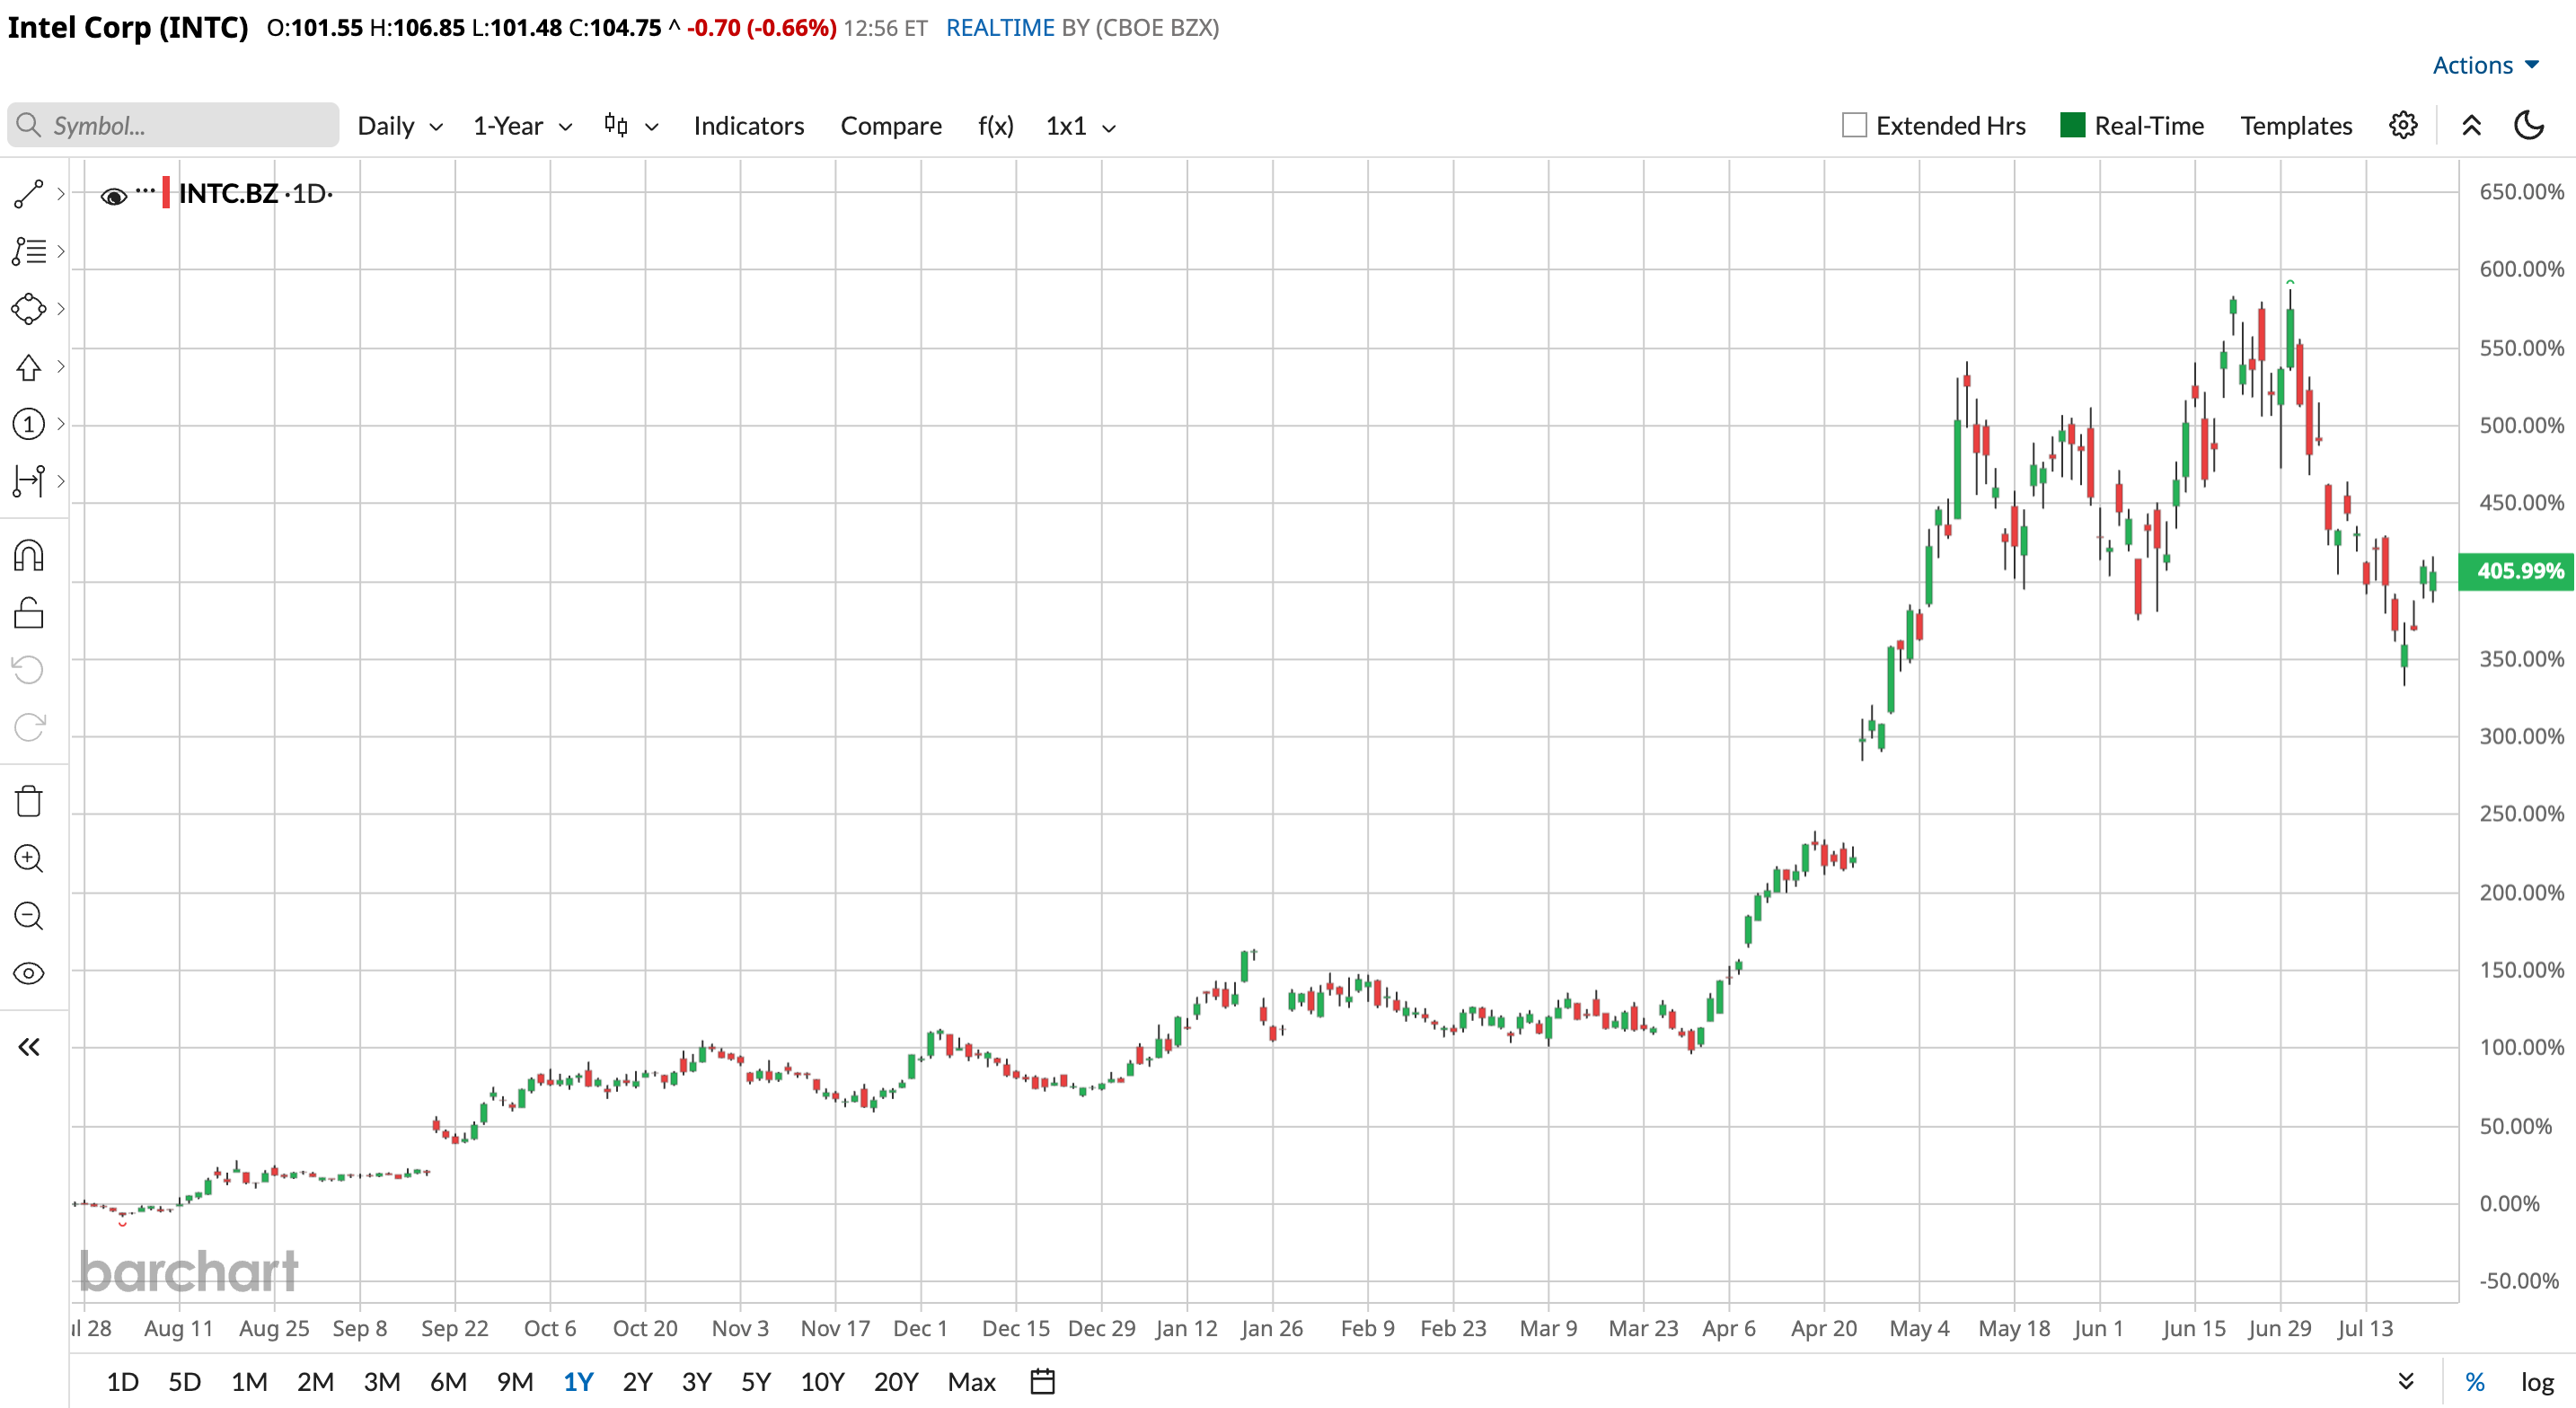Screen dimensions: 2576x1408
Task: Enable Extended Hrs checkbox
Action: pyautogui.click(x=1854, y=125)
